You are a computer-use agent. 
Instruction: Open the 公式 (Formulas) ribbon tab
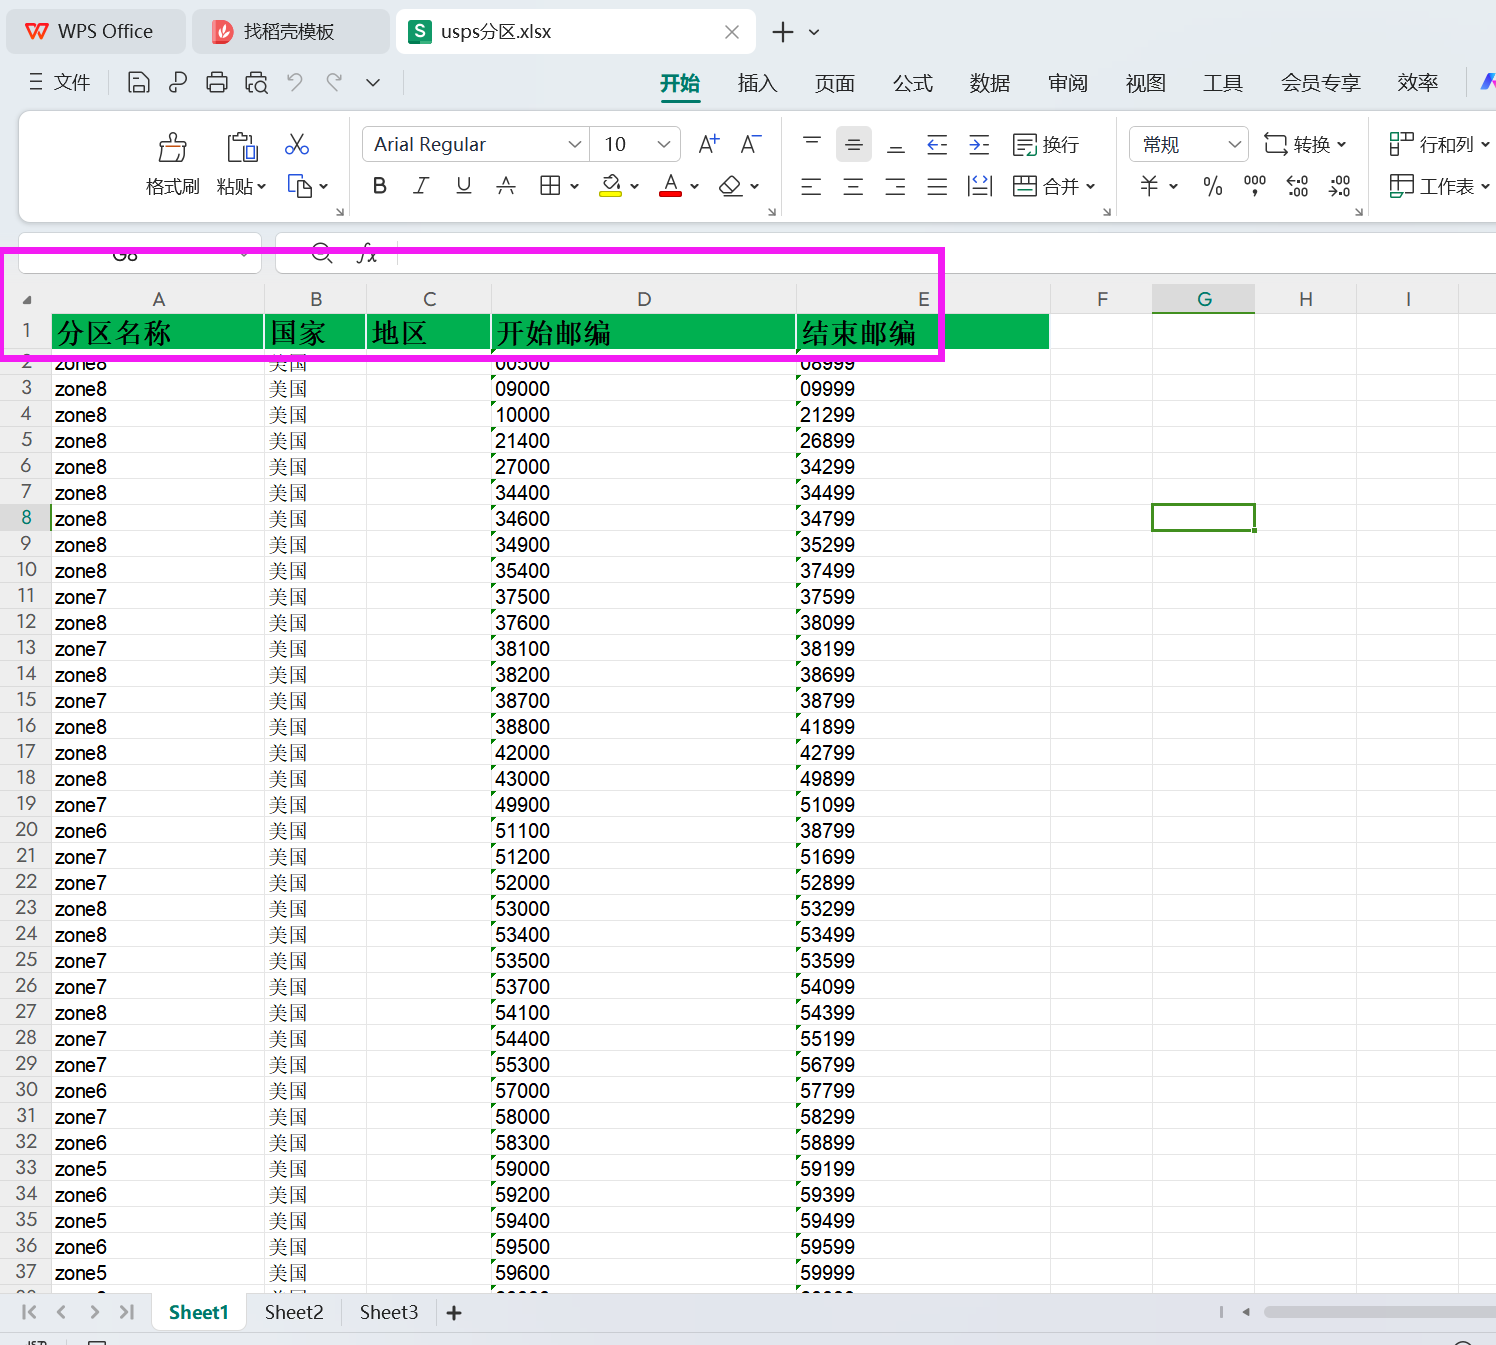[913, 83]
